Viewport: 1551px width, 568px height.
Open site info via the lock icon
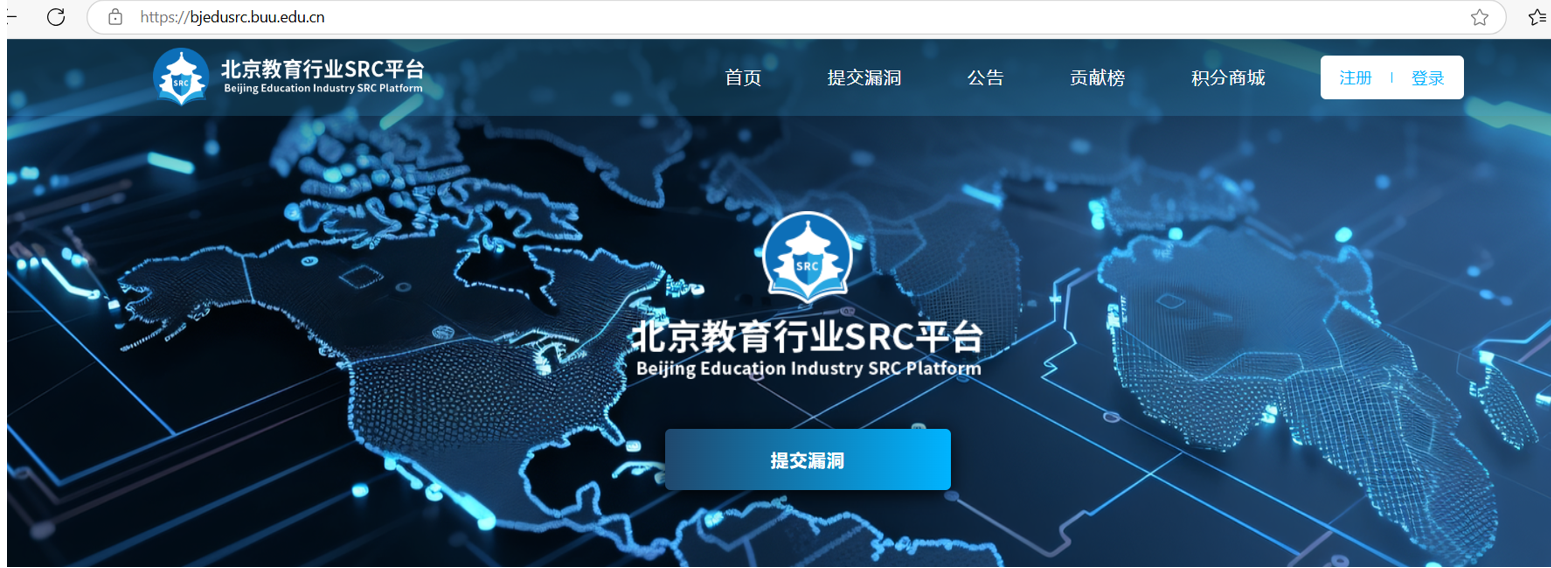115,17
